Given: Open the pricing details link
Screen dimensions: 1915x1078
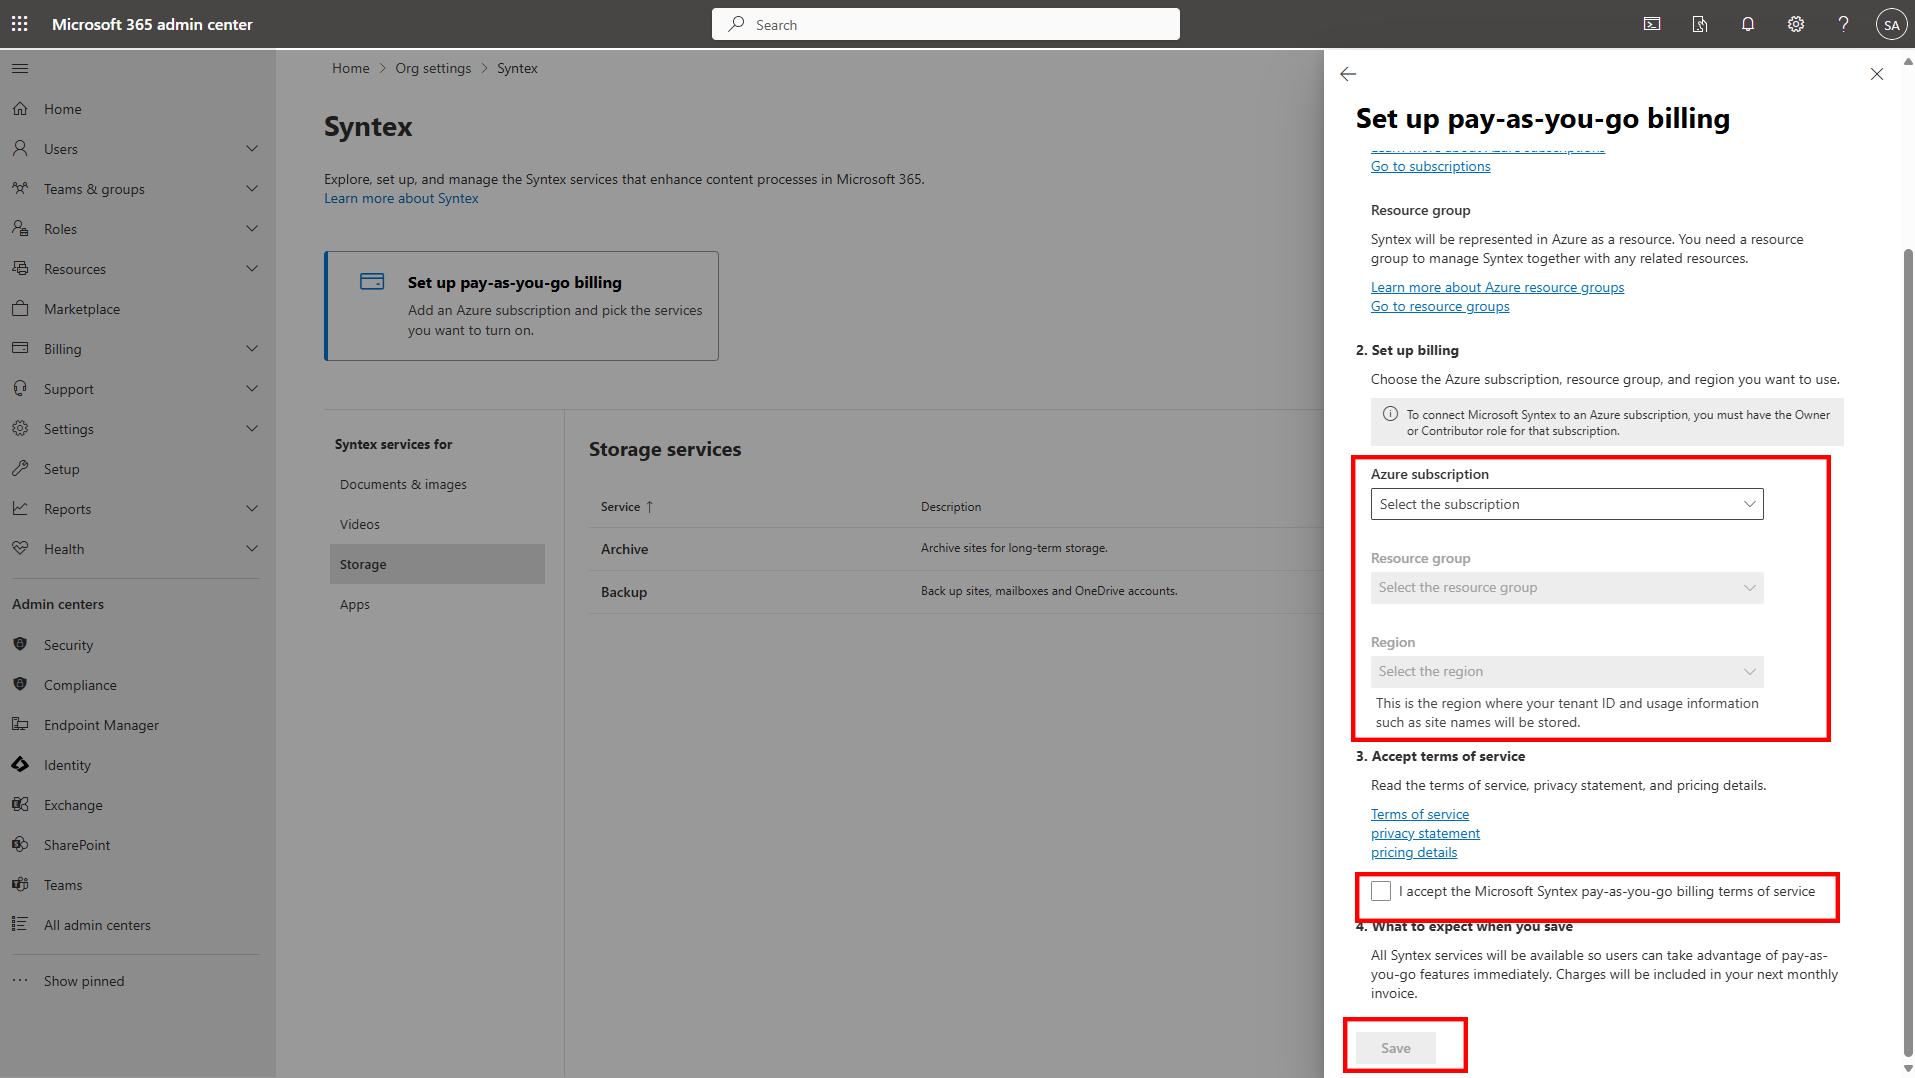Looking at the screenshot, I should click(x=1413, y=851).
